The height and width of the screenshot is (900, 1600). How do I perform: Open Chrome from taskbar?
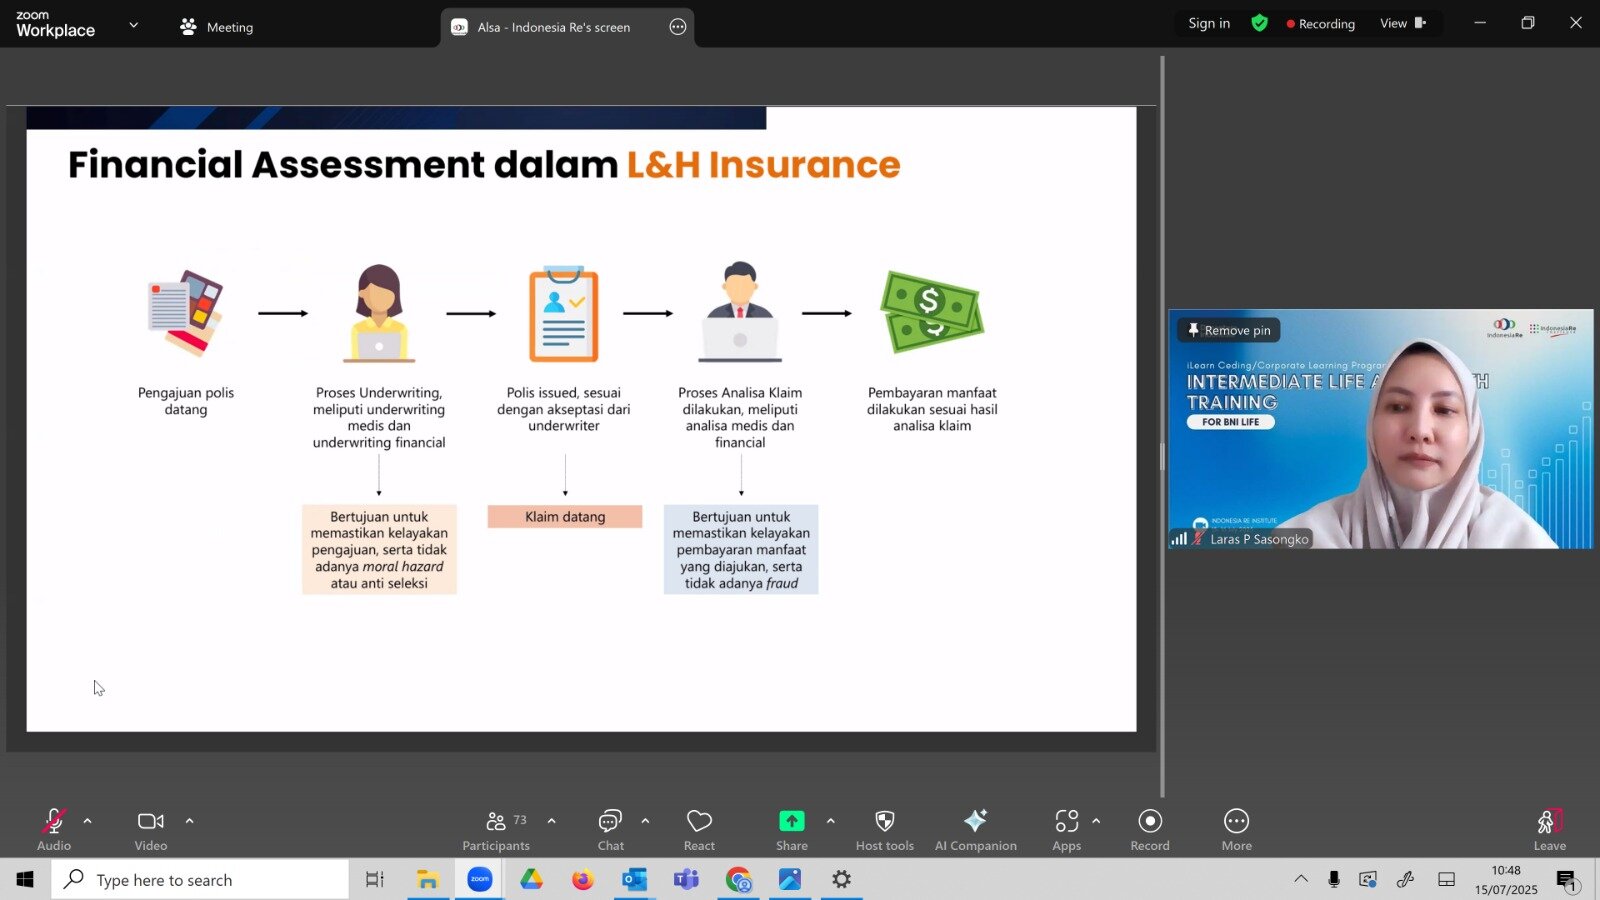[x=739, y=879]
